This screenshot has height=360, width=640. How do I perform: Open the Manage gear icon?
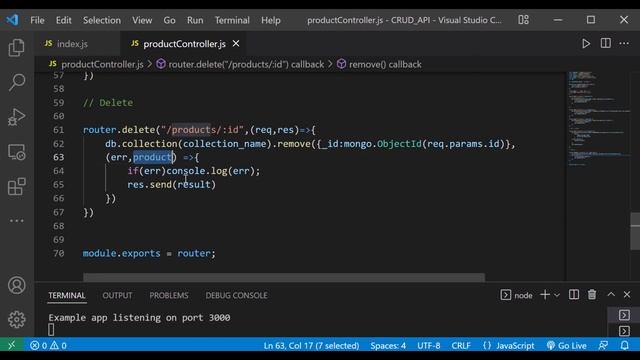tap(16, 319)
